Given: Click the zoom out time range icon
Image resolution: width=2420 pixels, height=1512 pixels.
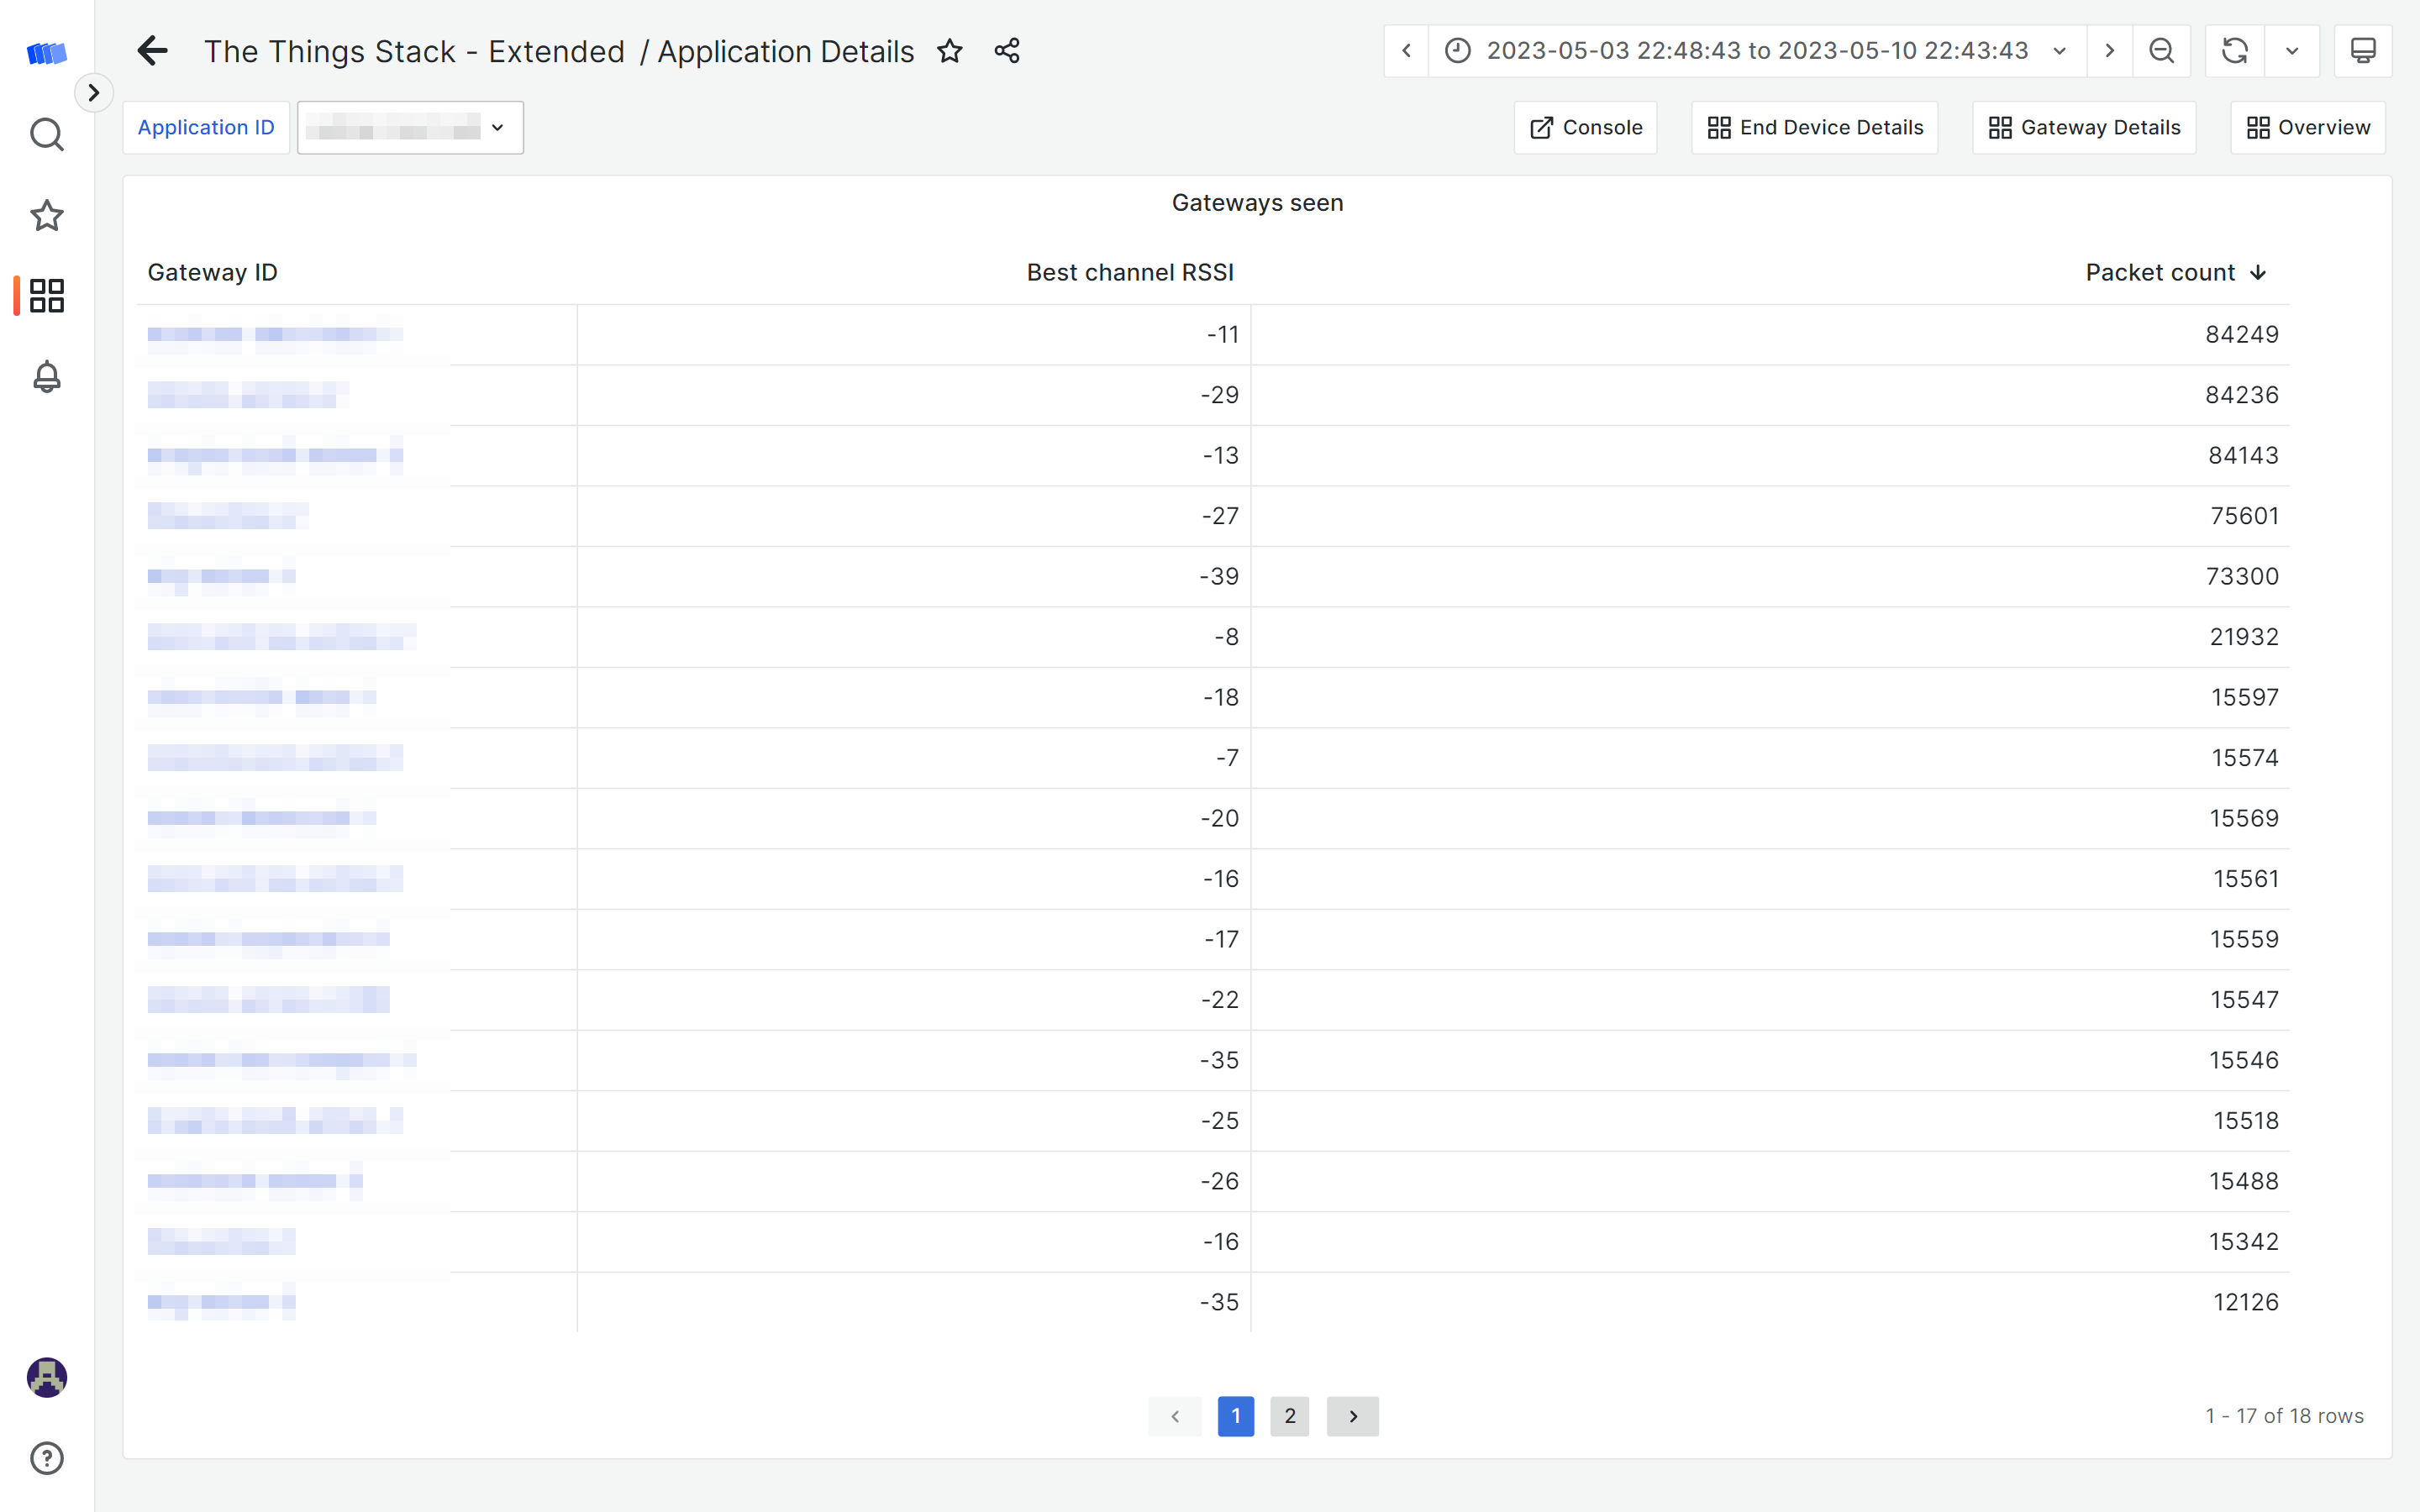Looking at the screenshot, I should (2161, 51).
